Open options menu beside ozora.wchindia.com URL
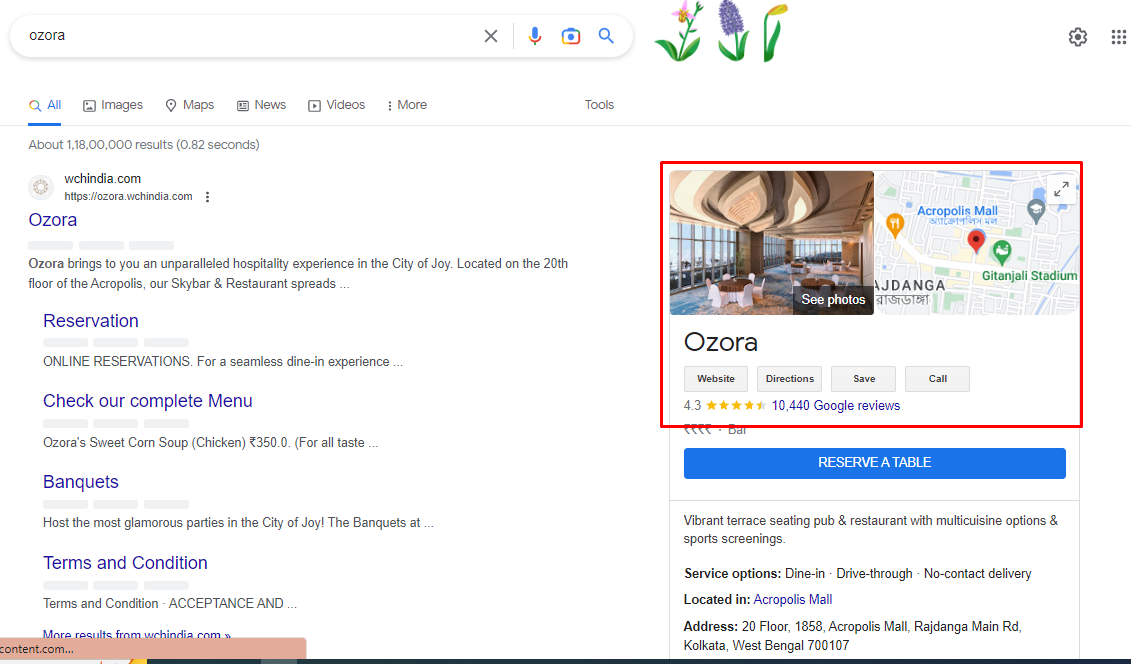 tap(207, 197)
